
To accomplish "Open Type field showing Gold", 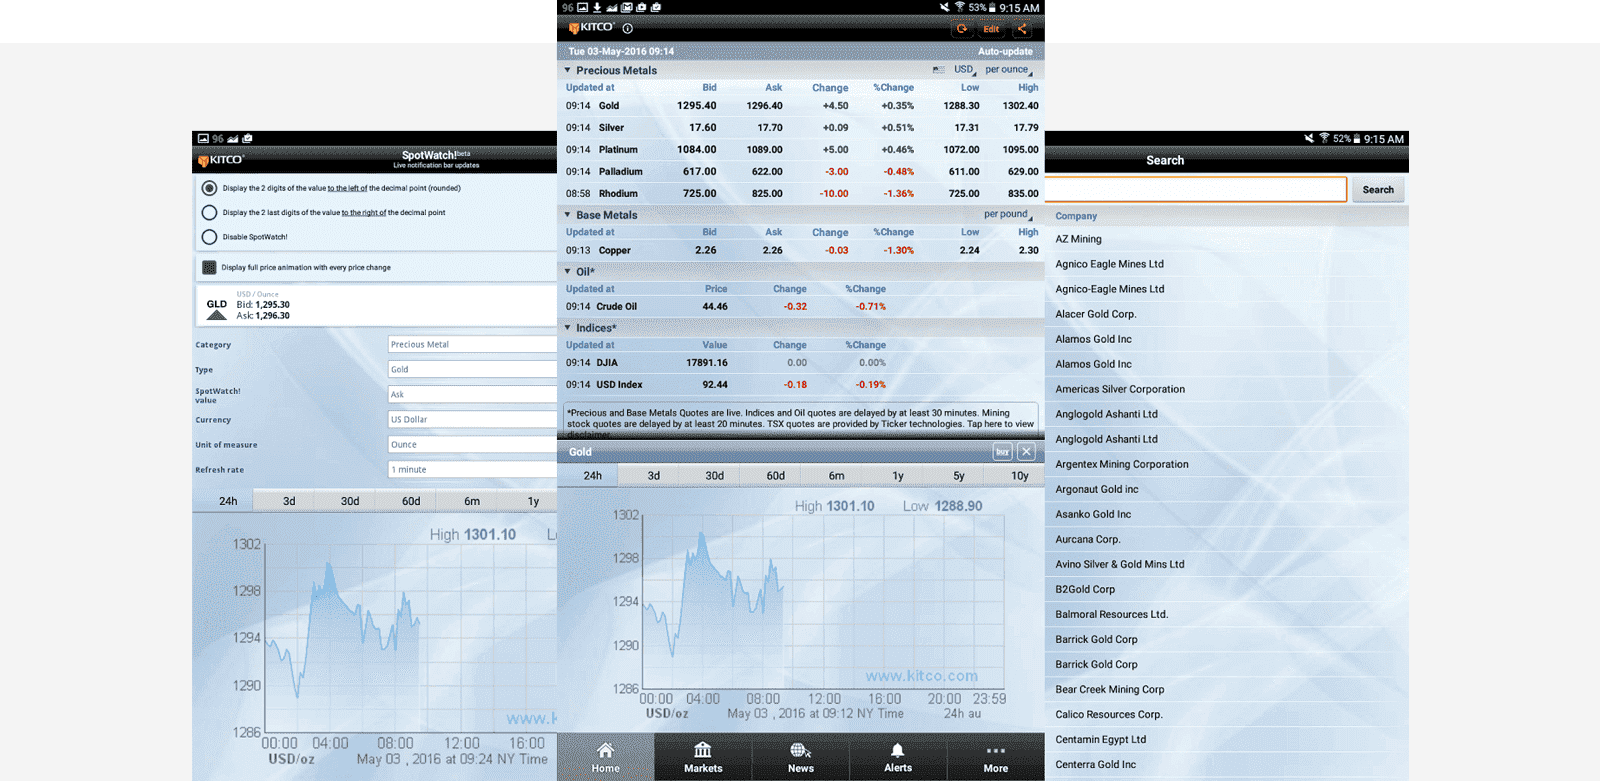I will 472,369.
